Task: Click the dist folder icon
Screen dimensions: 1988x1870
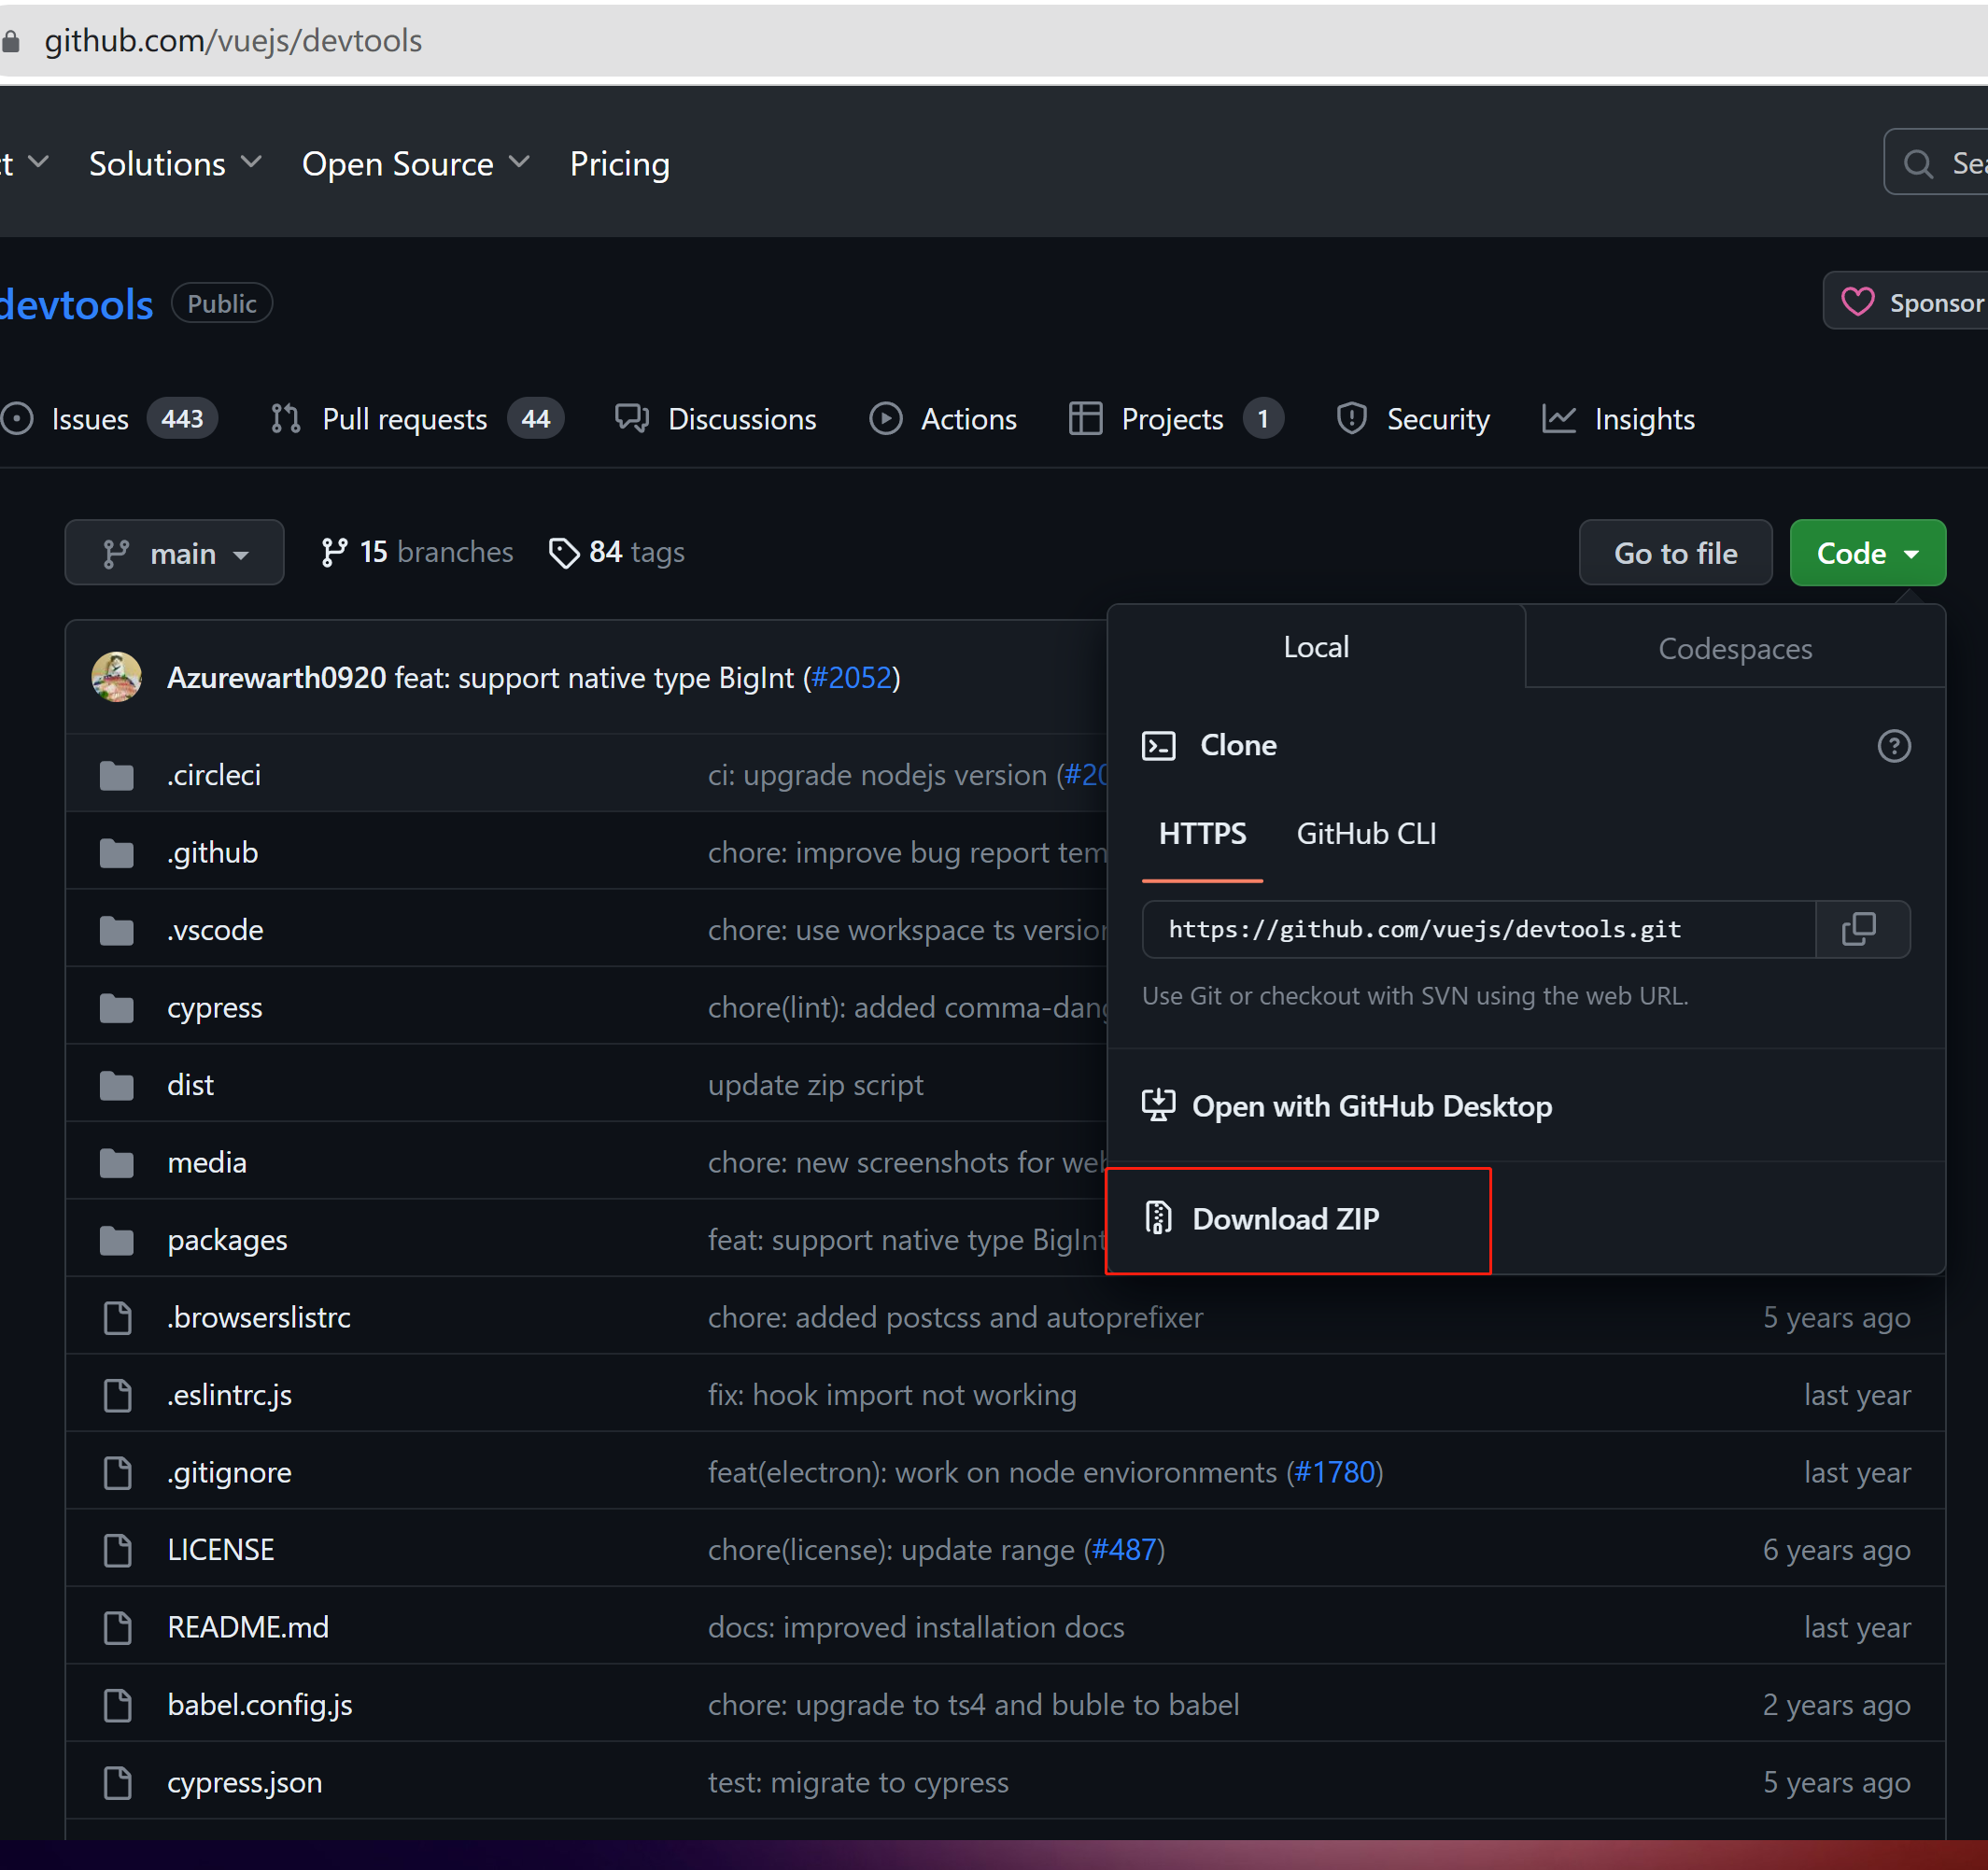Action: tap(117, 1085)
